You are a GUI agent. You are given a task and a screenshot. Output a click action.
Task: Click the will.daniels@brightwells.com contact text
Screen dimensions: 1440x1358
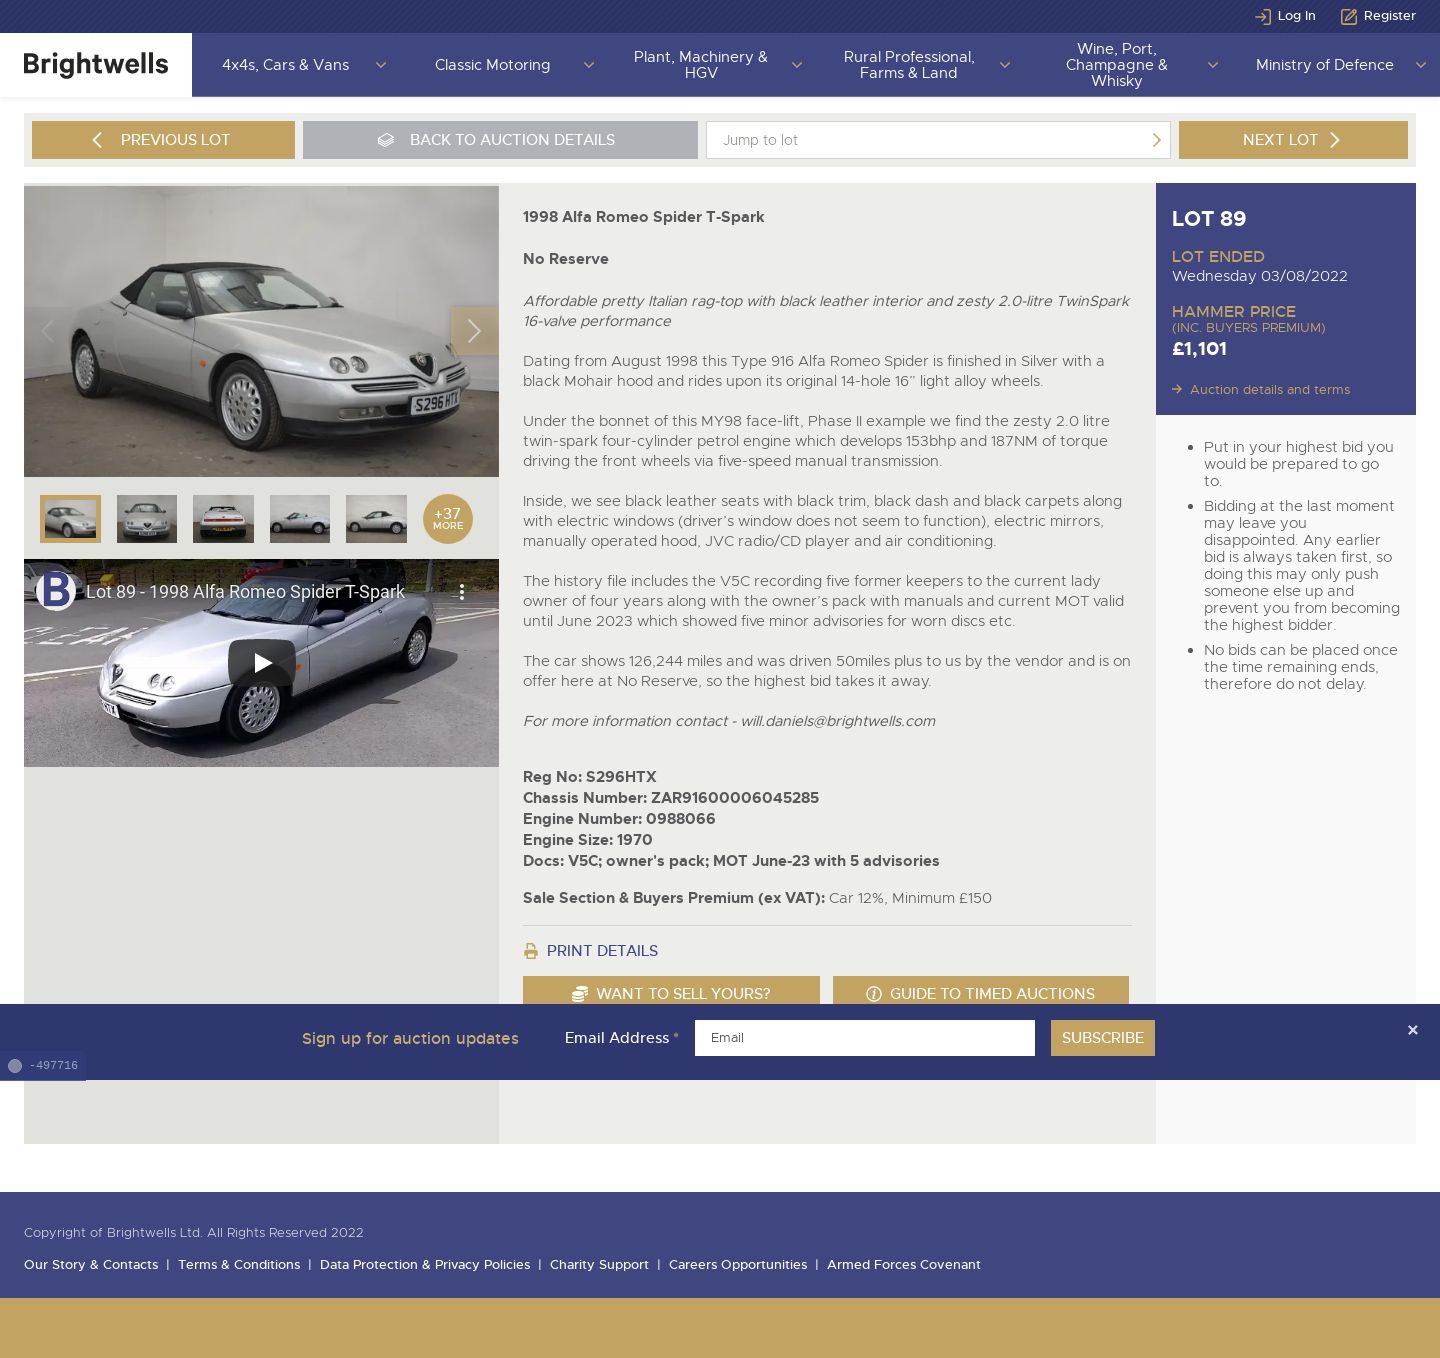[x=838, y=721]
